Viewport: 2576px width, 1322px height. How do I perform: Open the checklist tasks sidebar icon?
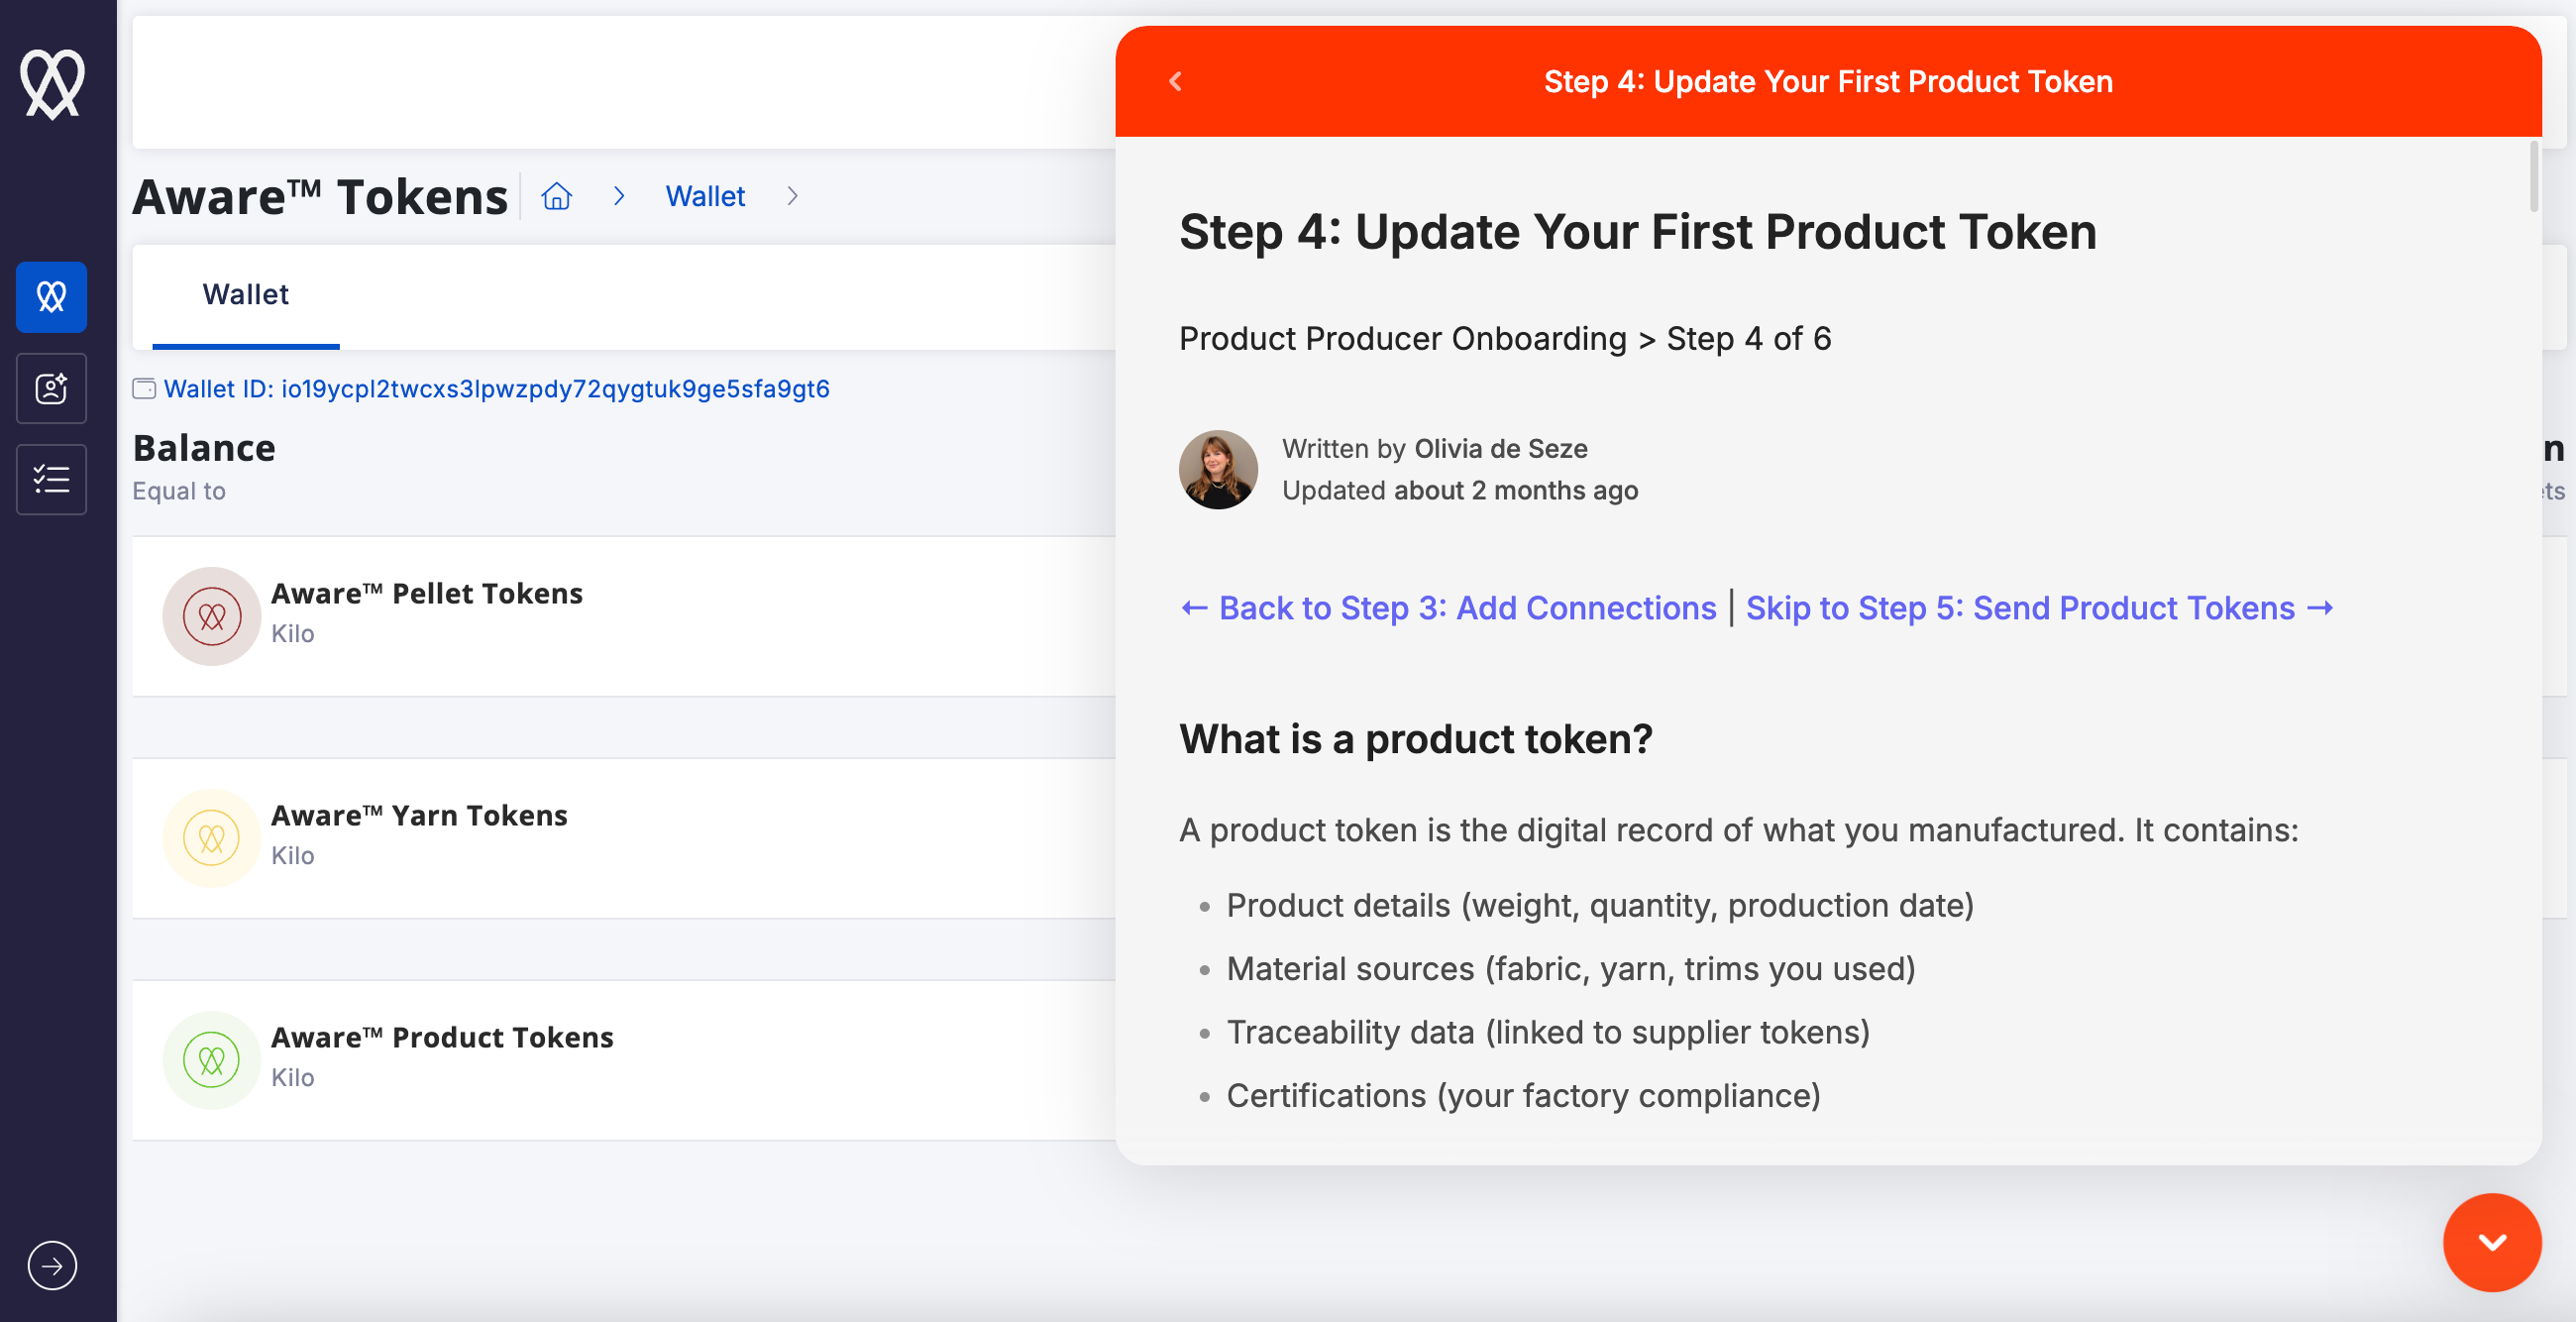coord(52,479)
